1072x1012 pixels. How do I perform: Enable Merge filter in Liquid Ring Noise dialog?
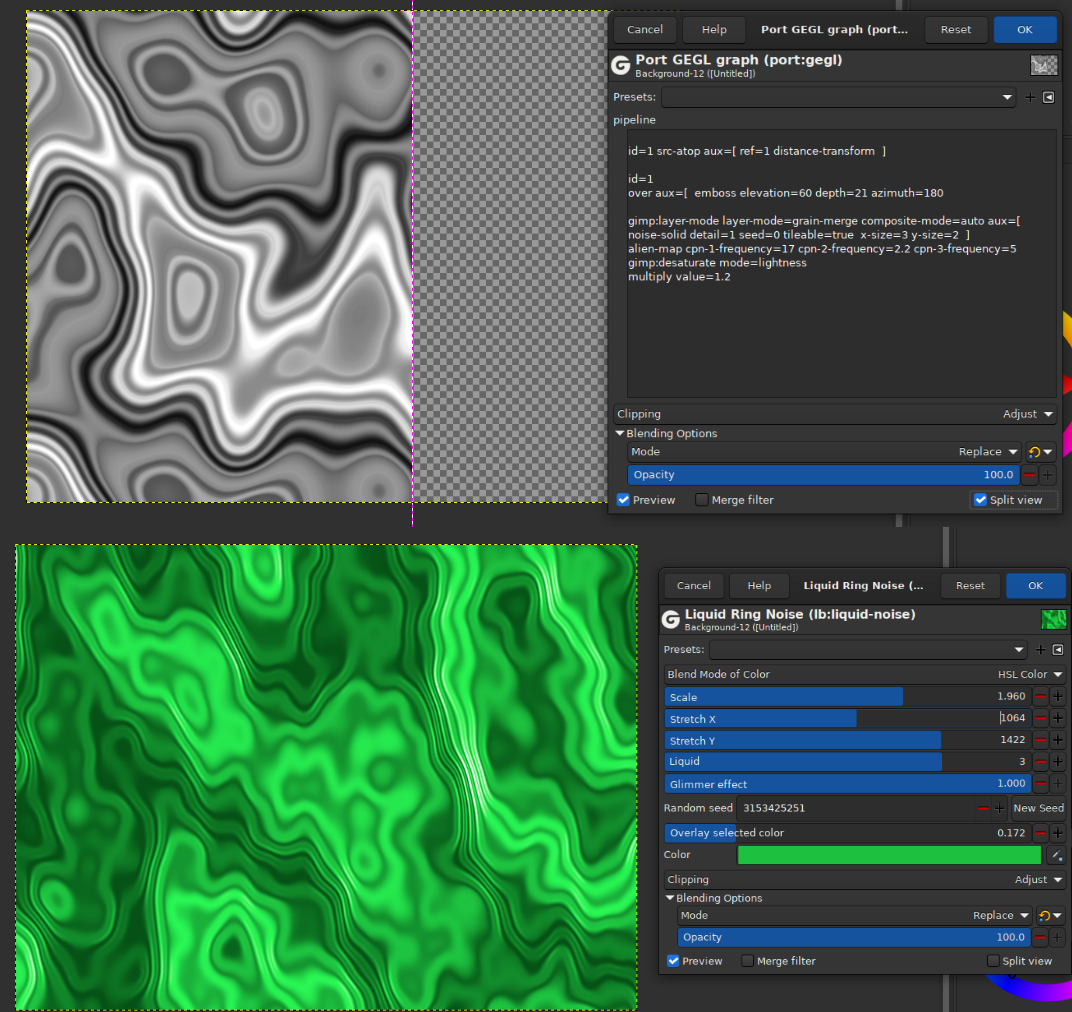pos(748,961)
